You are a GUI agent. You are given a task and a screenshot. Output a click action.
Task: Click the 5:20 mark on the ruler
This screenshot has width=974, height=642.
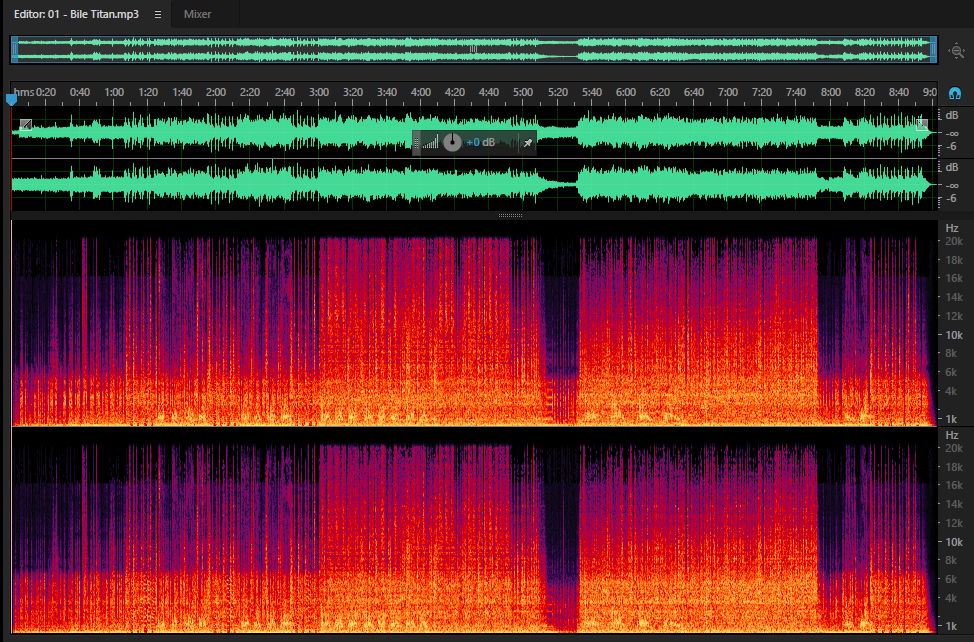click(558, 93)
